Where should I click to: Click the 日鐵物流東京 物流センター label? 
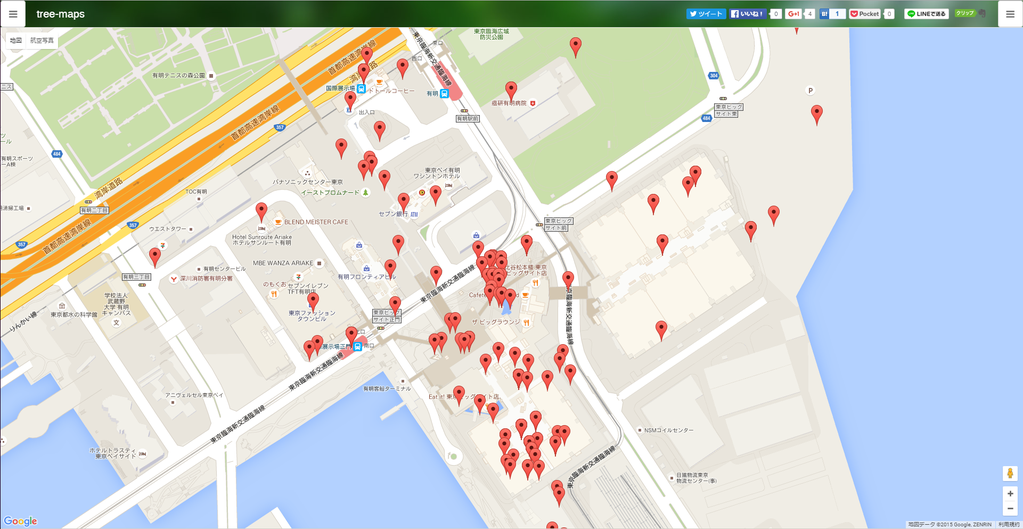(695, 478)
